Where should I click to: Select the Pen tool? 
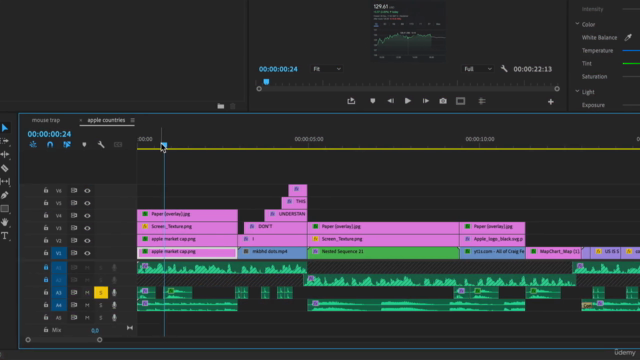[x=5, y=195]
